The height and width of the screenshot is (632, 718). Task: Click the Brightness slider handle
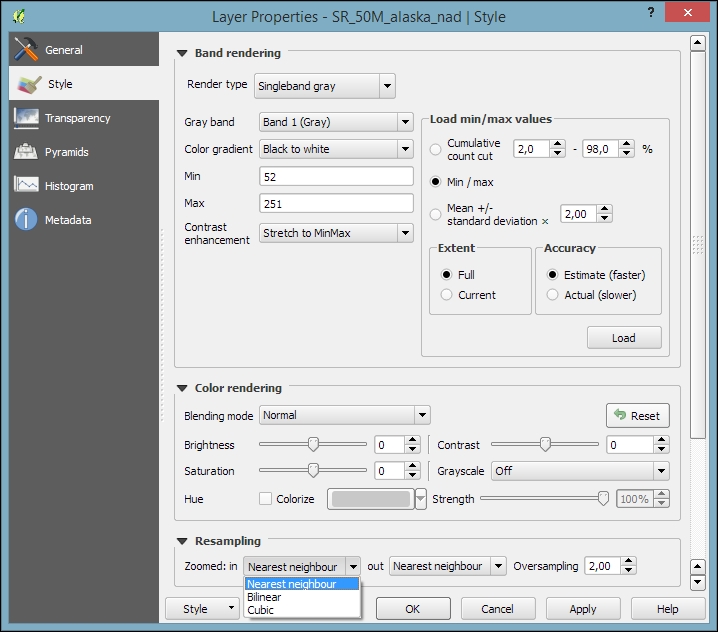coord(313,445)
